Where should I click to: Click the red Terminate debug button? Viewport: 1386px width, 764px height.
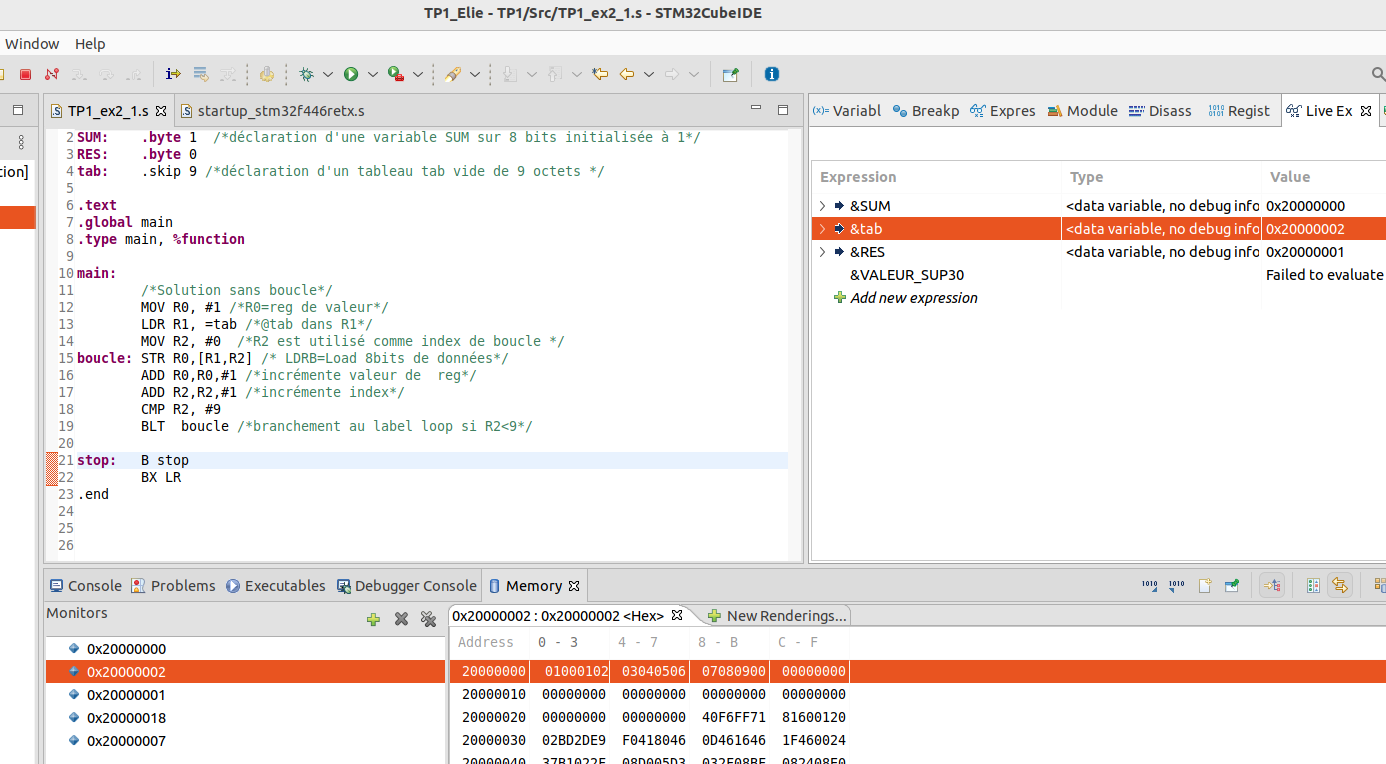(26, 74)
